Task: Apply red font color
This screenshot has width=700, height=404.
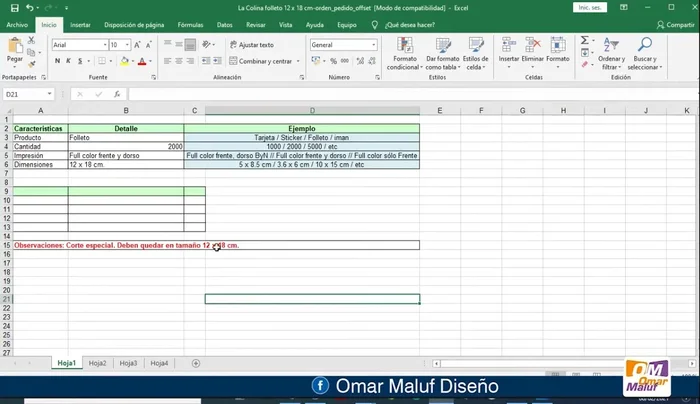Action: pyautogui.click(x=142, y=61)
